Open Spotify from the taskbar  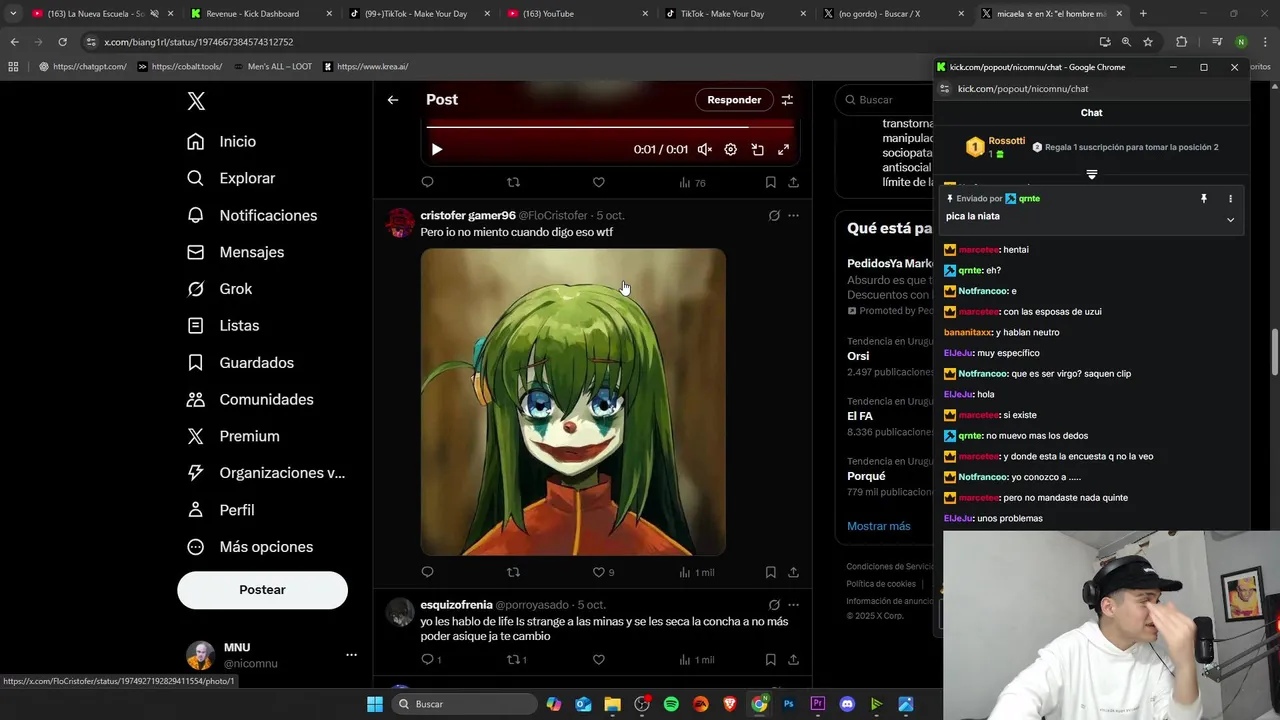[671, 704]
